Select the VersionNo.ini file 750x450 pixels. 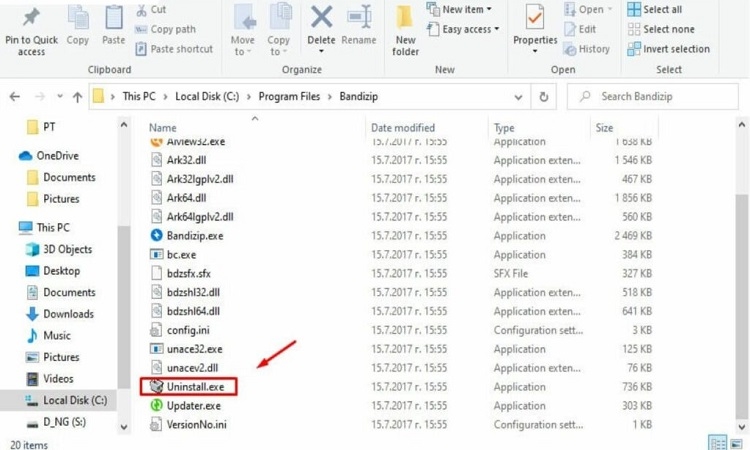[x=188, y=424]
